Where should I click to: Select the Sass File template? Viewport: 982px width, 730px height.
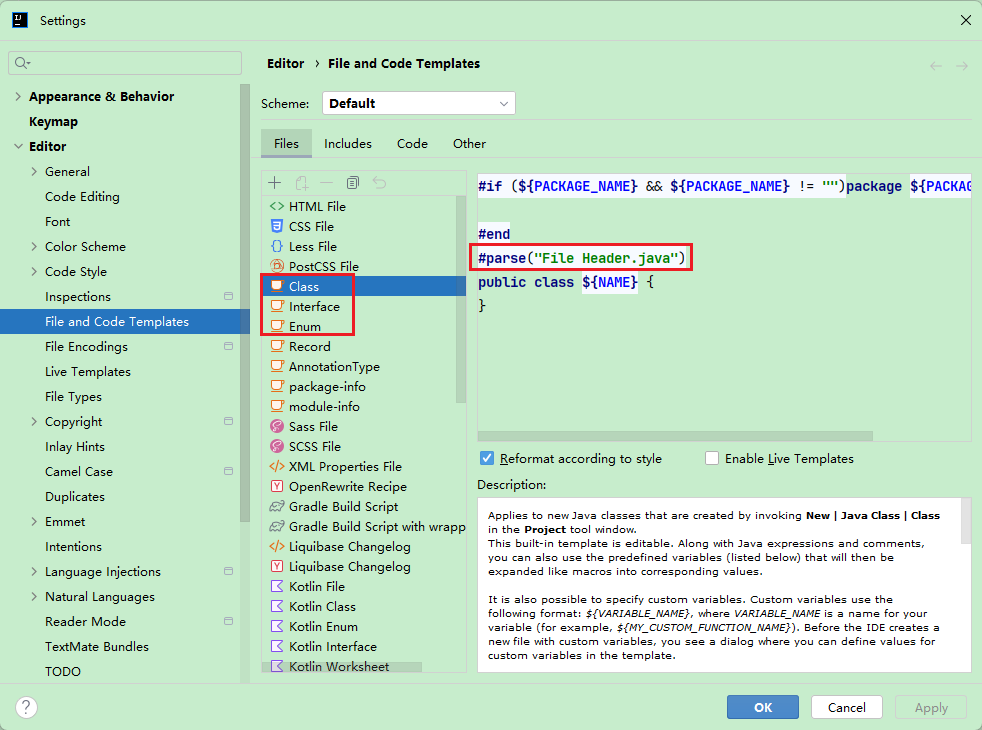[x=313, y=426]
